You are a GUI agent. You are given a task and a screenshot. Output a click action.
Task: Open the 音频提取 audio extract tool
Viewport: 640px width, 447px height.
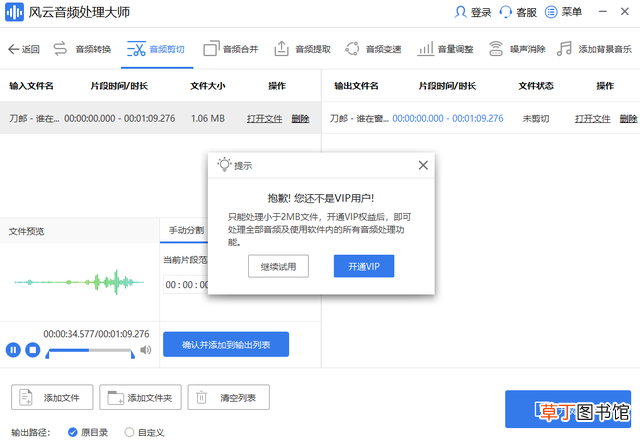pyautogui.click(x=302, y=49)
